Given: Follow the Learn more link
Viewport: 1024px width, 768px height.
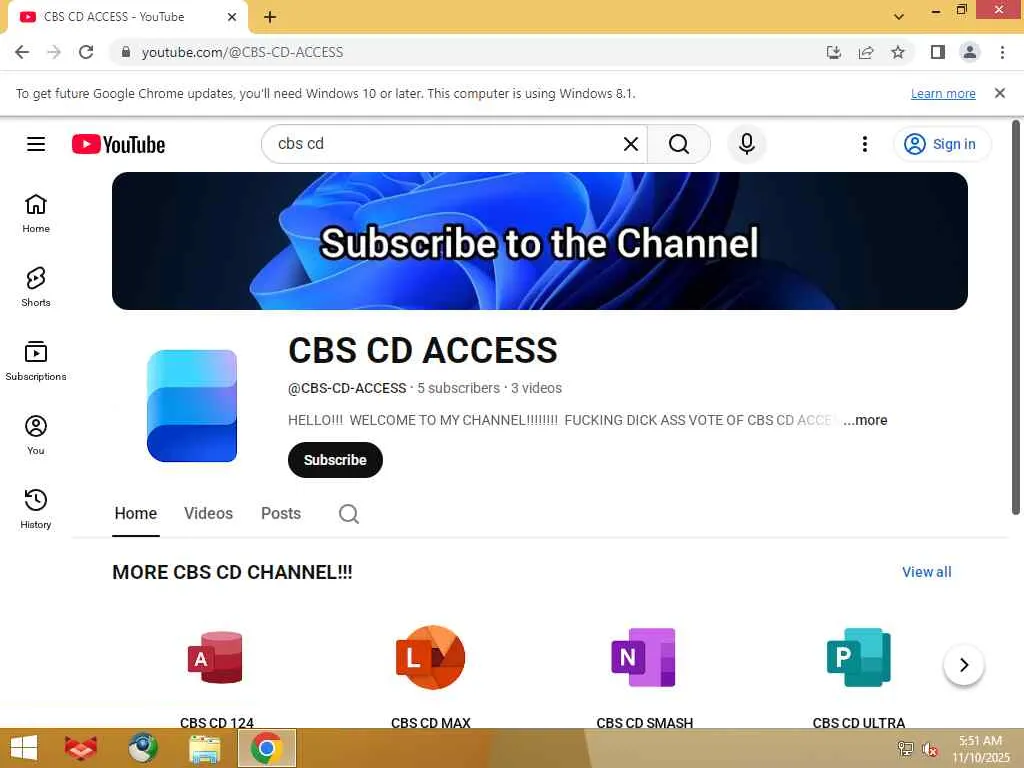Looking at the screenshot, I should click(x=943, y=93).
